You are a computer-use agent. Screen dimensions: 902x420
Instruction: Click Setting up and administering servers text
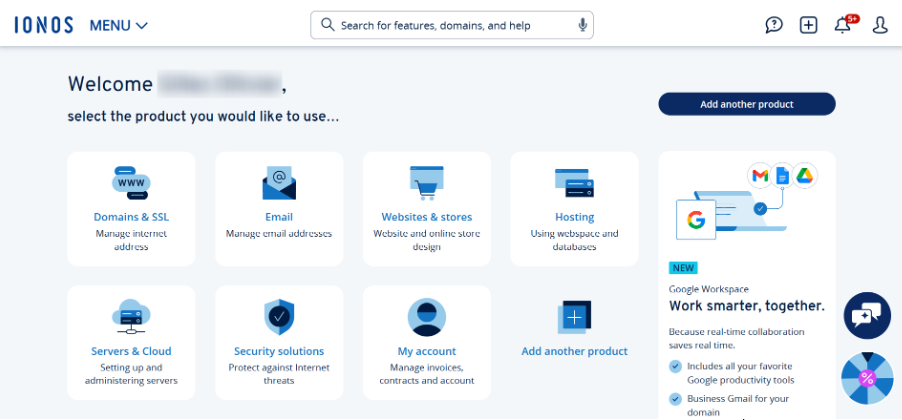(131, 375)
